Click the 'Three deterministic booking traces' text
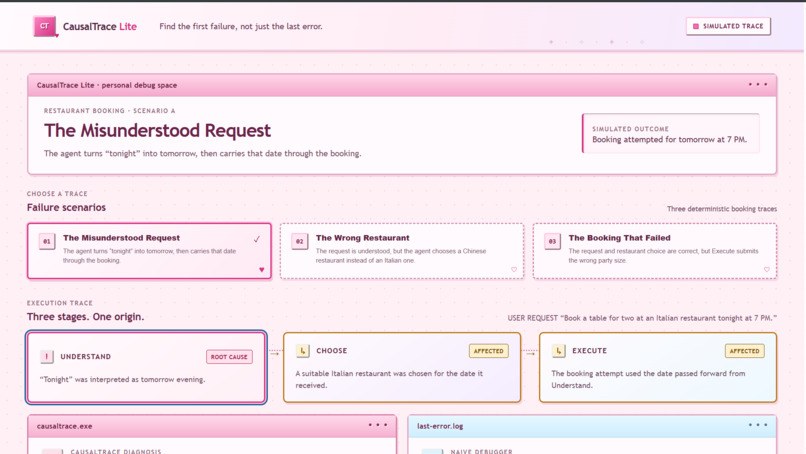 click(x=722, y=209)
